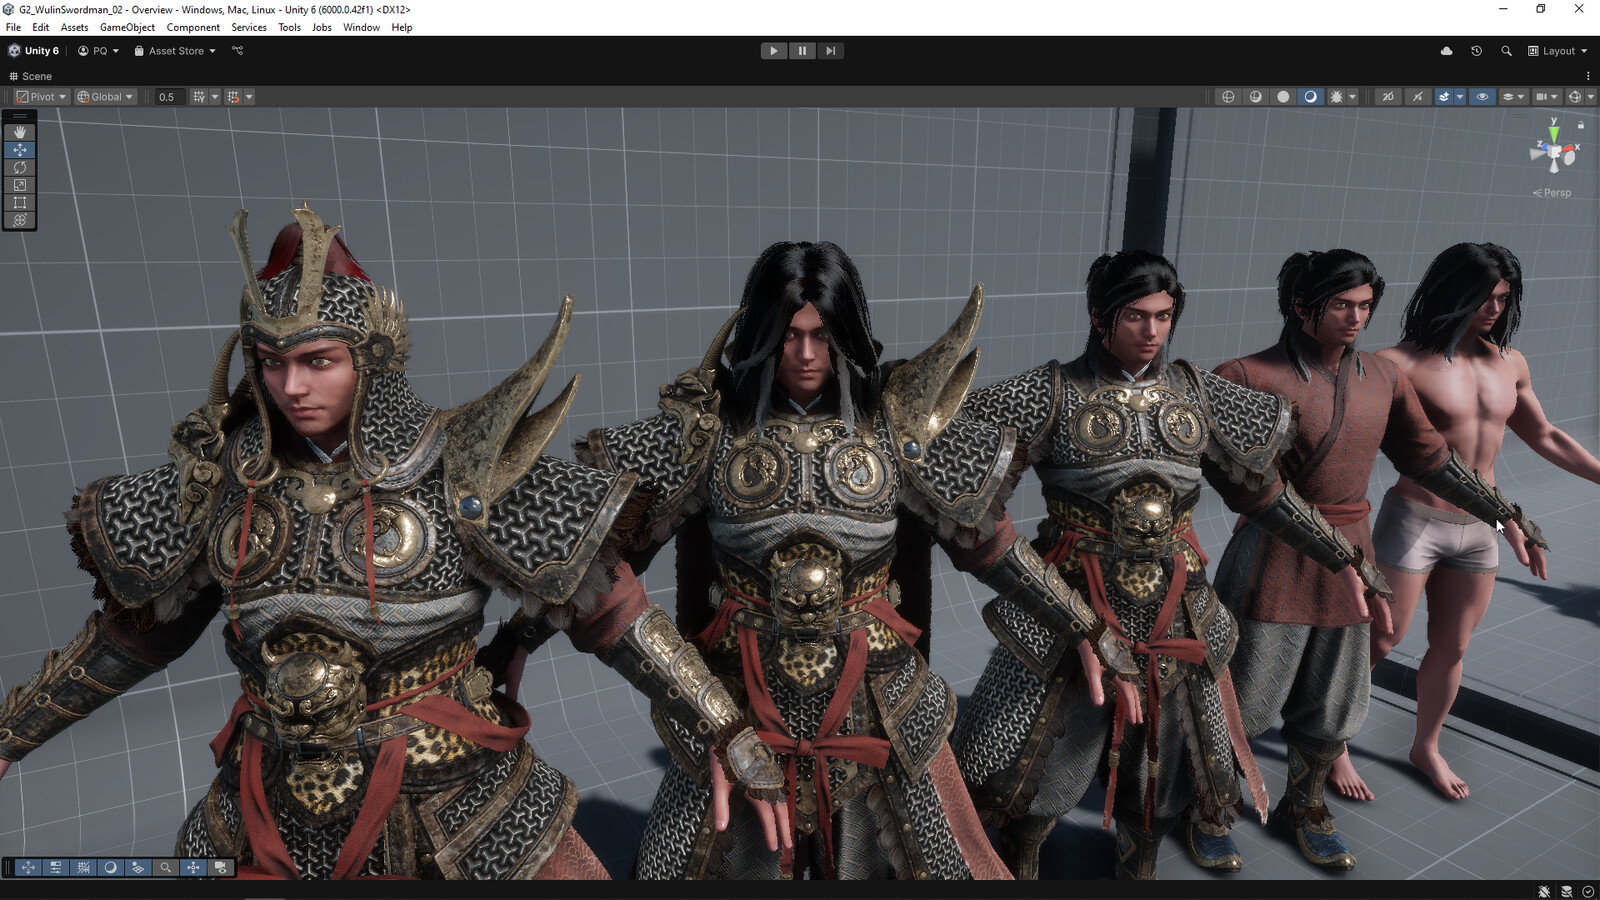Open the scene visibility layers dropdown

pyautogui.click(x=1513, y=97)
